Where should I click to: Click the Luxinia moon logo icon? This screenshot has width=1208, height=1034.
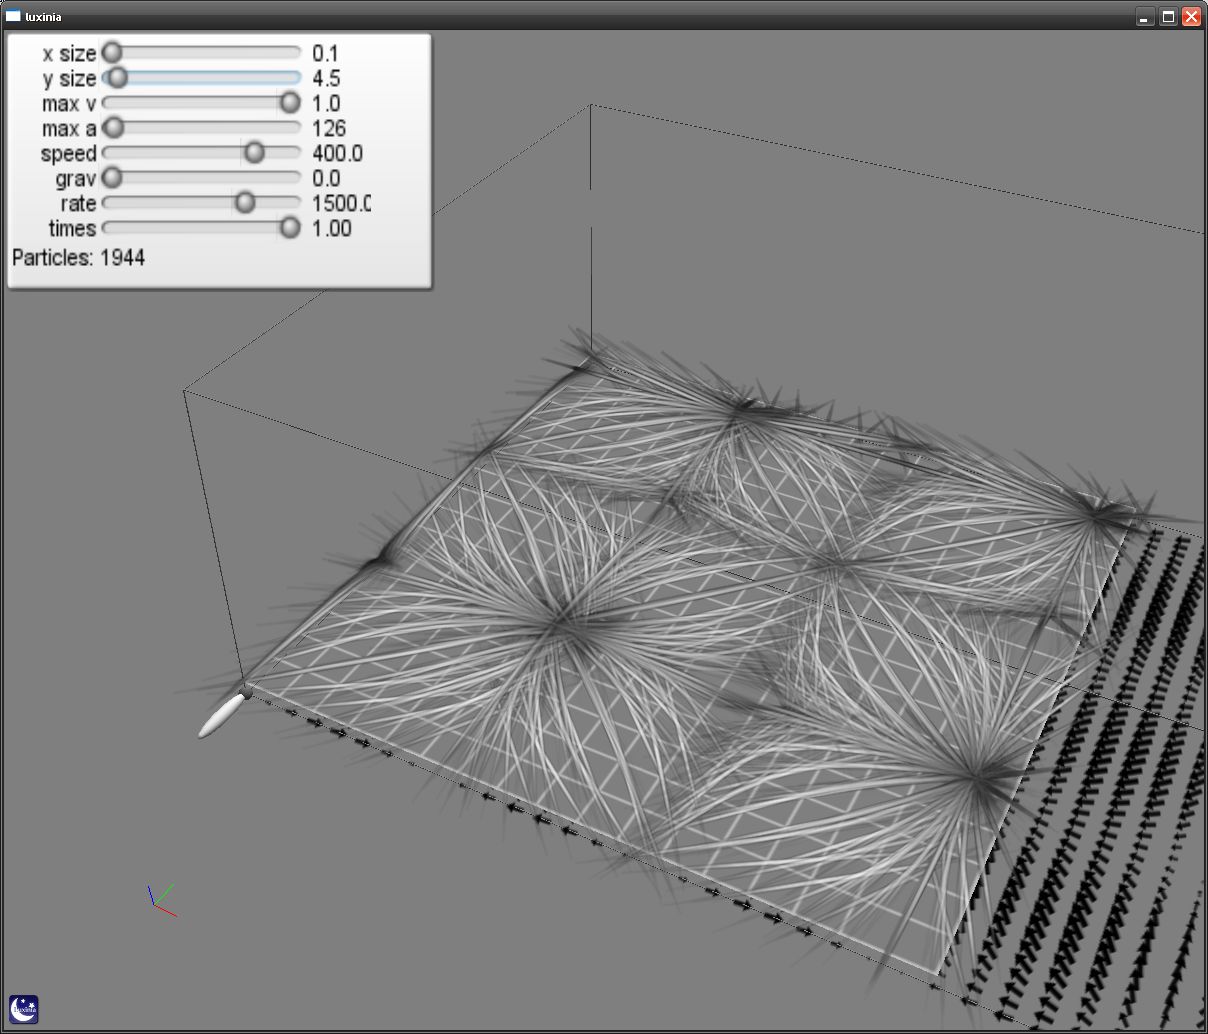pos(24,1009)
